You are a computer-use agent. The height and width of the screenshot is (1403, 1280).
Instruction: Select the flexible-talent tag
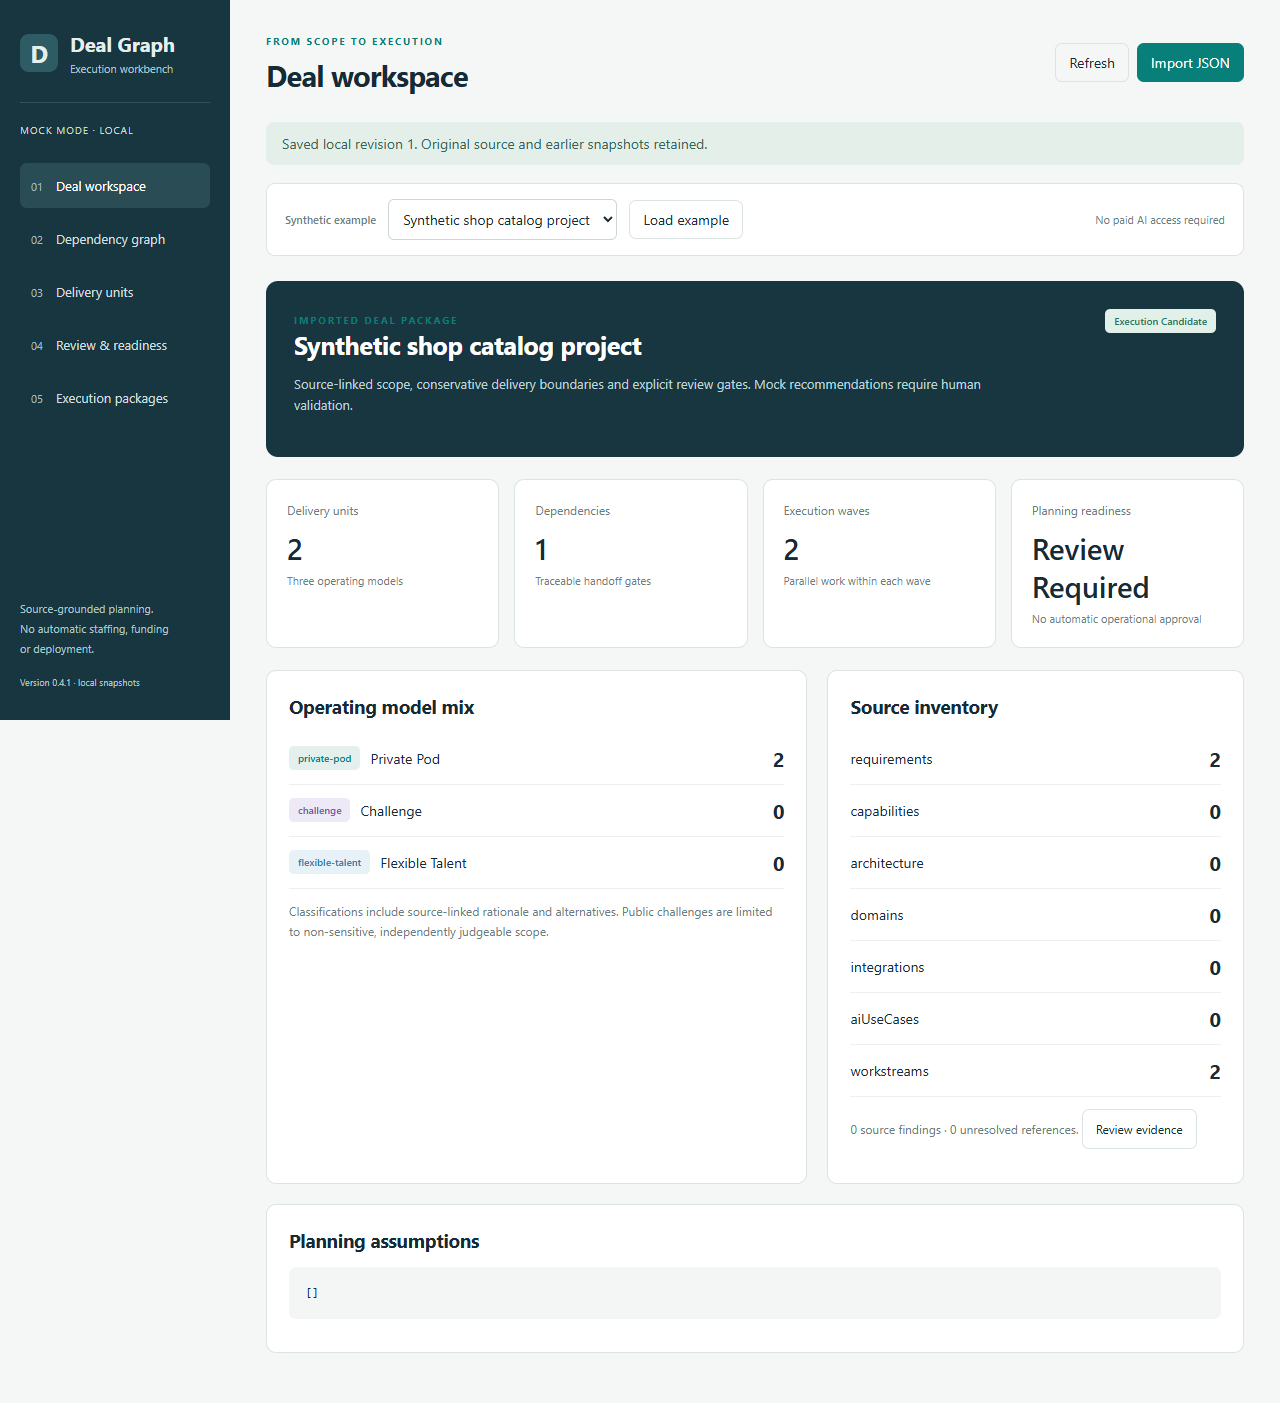tap(329, 862)
